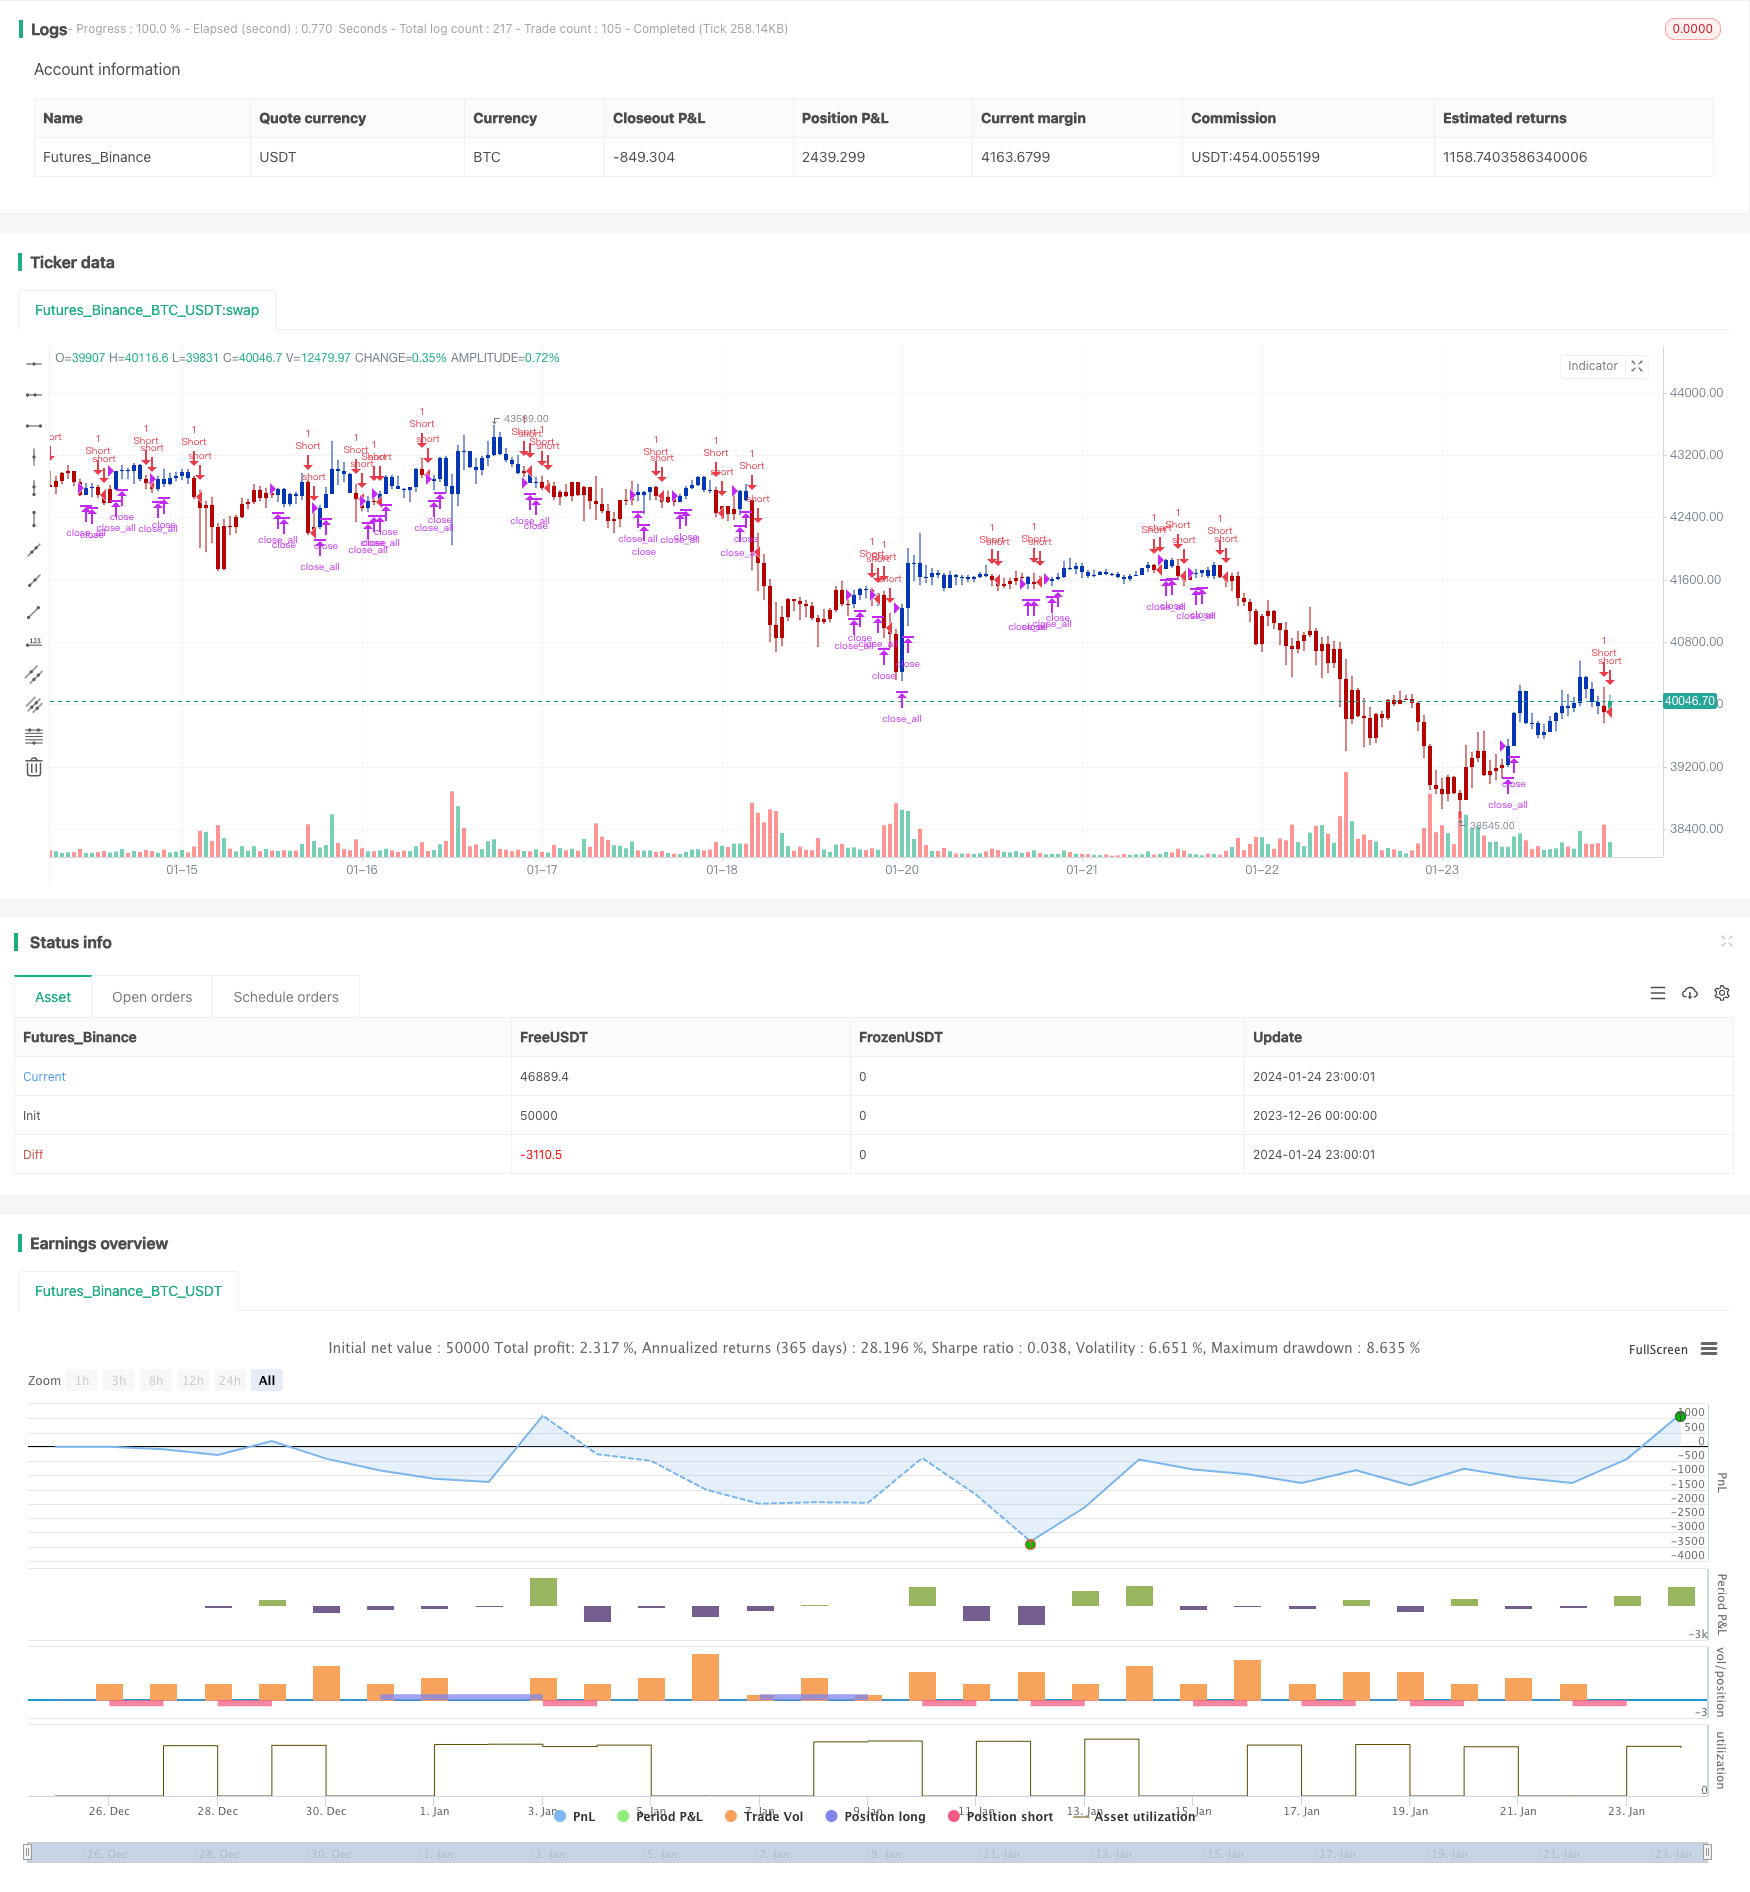Open the Status info list menu icon
Screen dimensions: 1750x1892
tap(1658, 993)
